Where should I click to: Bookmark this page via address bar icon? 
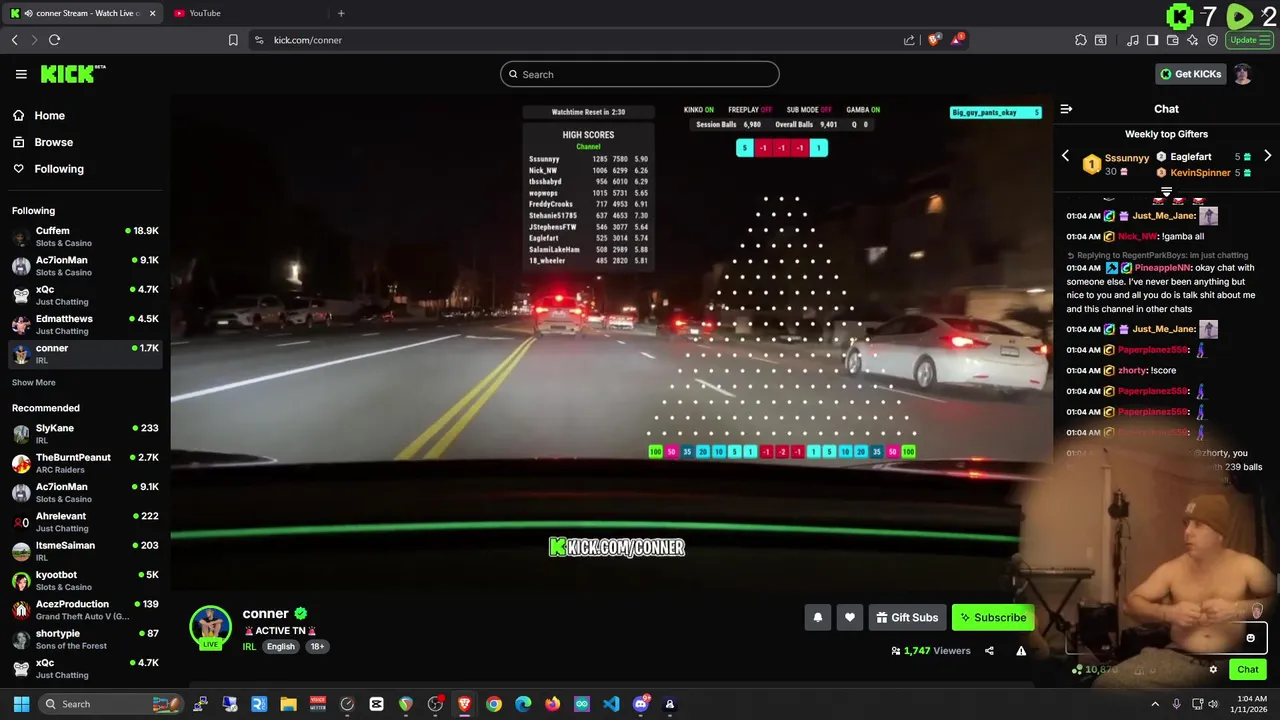tap(233, 40)
